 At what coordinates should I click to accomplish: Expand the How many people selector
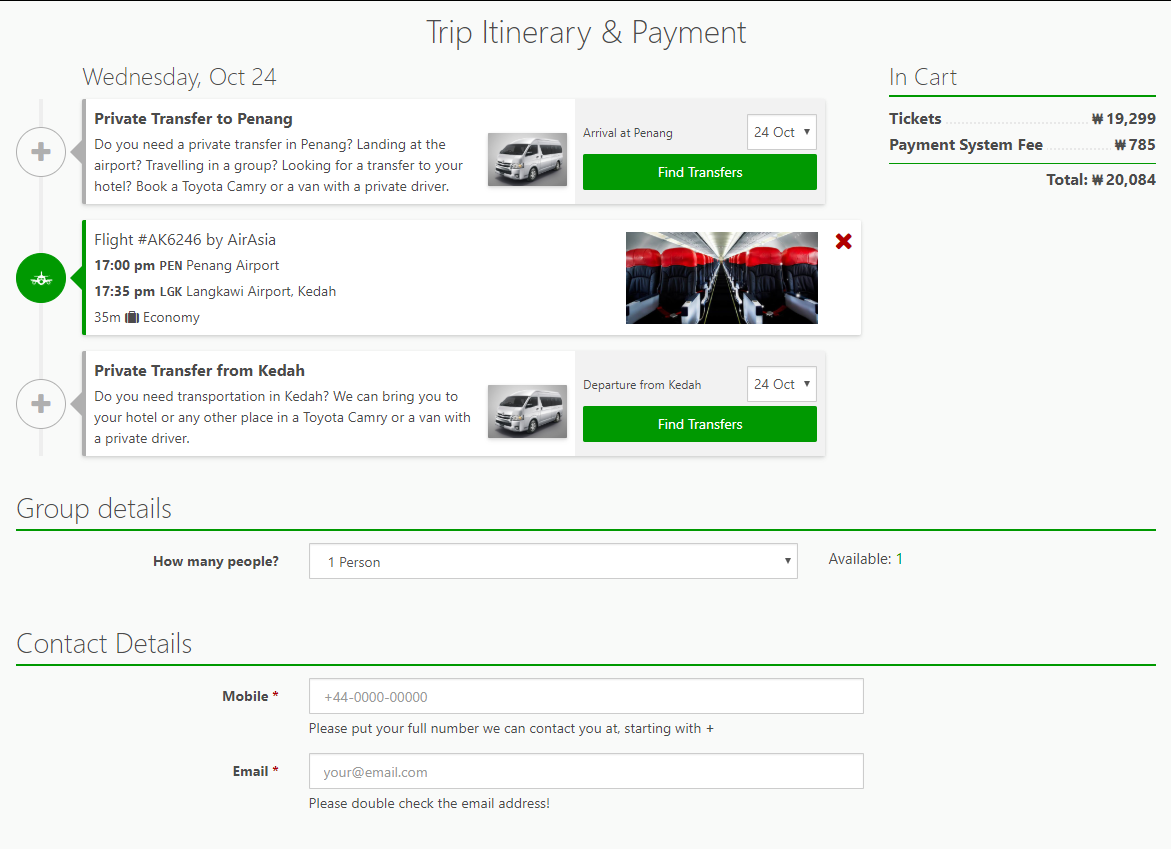[553, 562]
